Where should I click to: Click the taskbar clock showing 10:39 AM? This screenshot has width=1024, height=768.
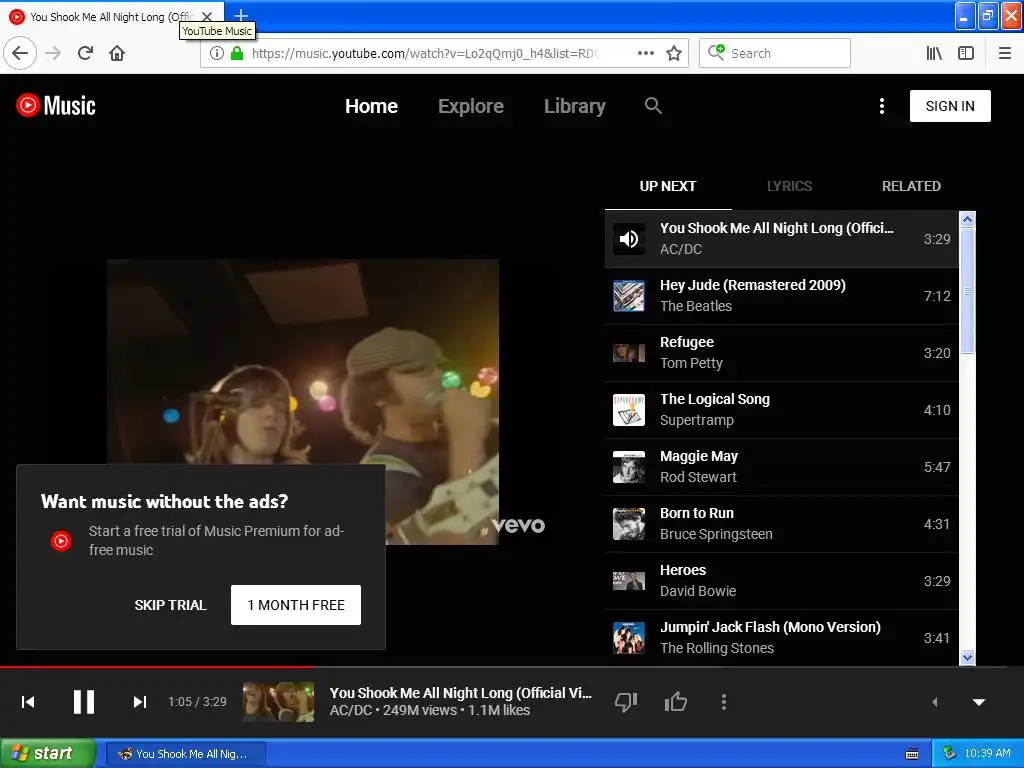point(987,754)
